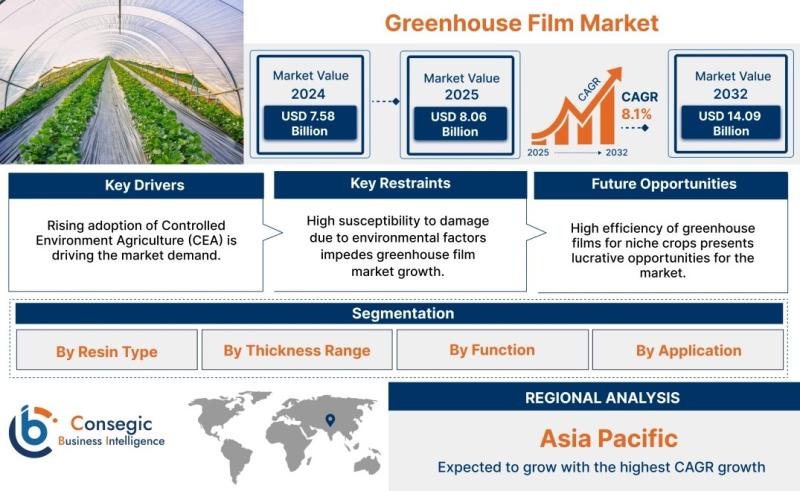The height and width of the screenshot is (491, 800).
Task: Click the arrow connector between 2024 and 2025 boxes
Action: [386, 102]
